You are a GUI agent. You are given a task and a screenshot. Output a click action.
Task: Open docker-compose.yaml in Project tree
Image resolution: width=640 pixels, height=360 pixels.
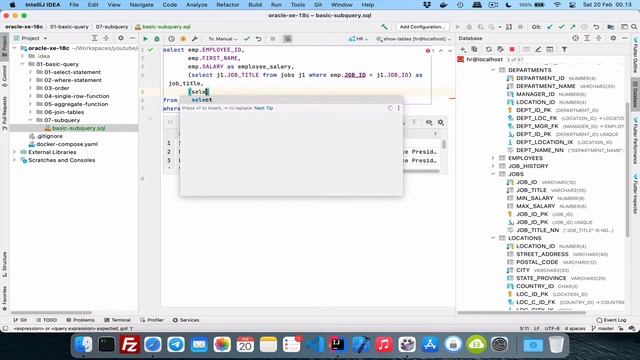[67, 144]
